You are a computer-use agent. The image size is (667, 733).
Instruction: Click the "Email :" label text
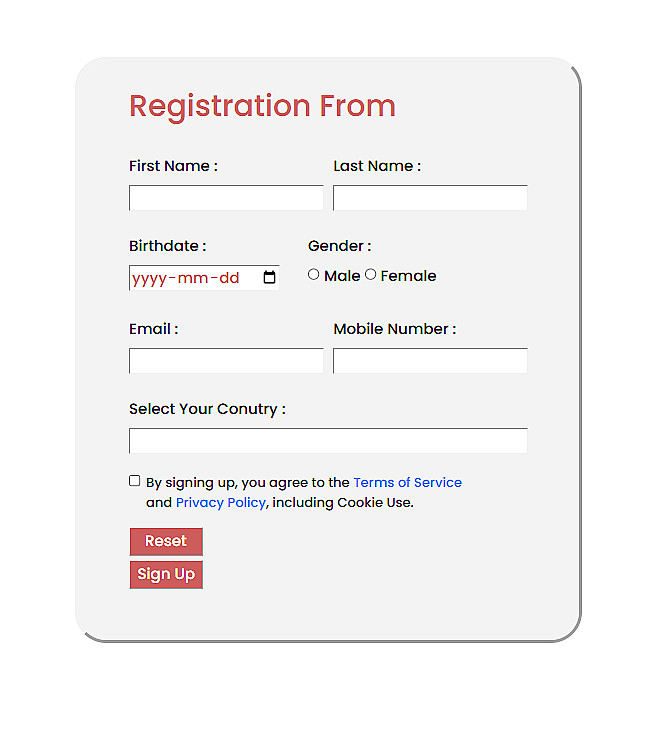click(153, 329)
